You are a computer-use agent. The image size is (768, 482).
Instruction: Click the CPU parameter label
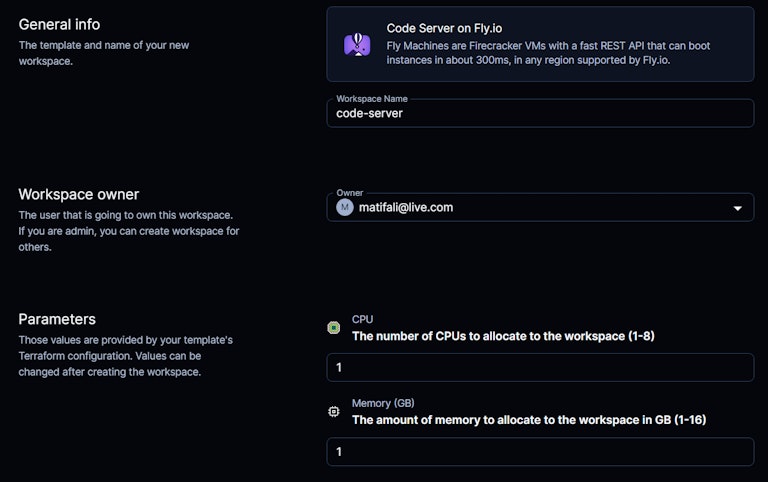coord(362,319)
